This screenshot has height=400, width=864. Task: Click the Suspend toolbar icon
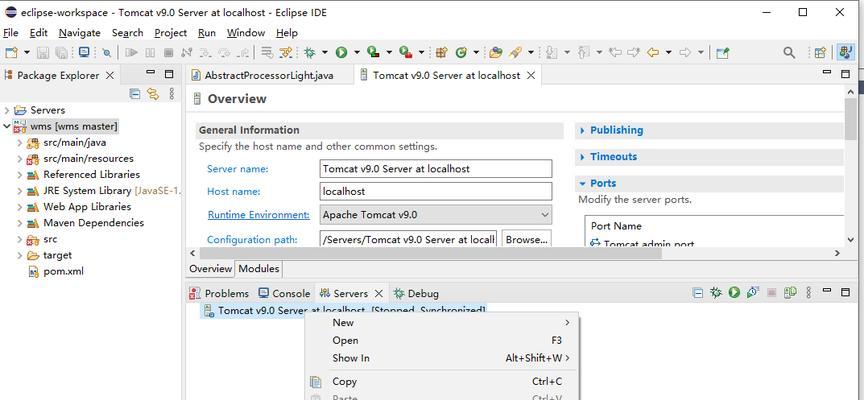click(150, 52)
